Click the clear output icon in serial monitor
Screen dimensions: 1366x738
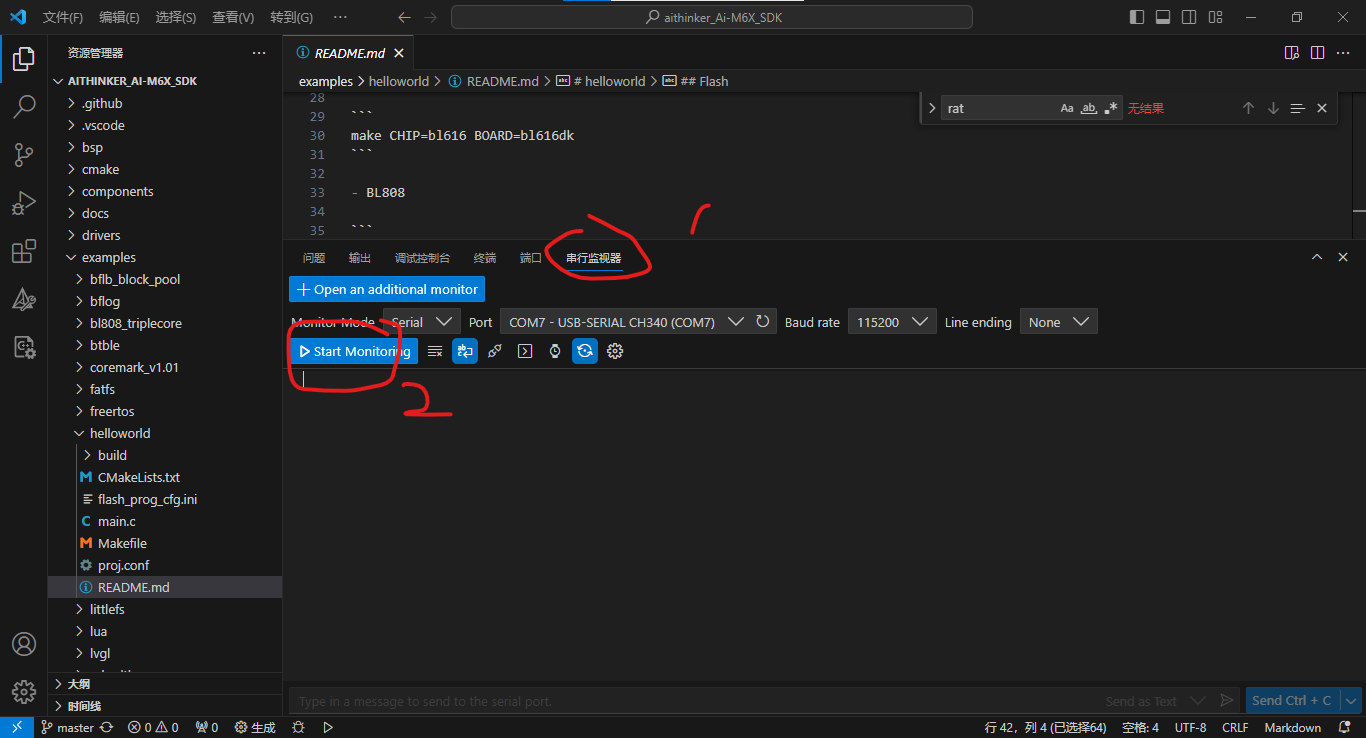(x=435, y=351)
